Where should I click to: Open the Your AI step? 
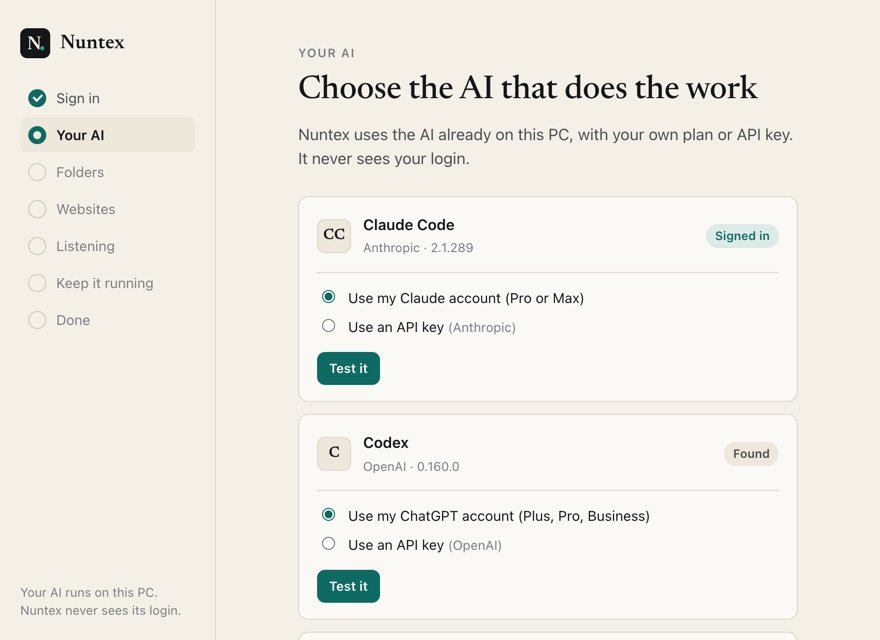click(108, 135)
